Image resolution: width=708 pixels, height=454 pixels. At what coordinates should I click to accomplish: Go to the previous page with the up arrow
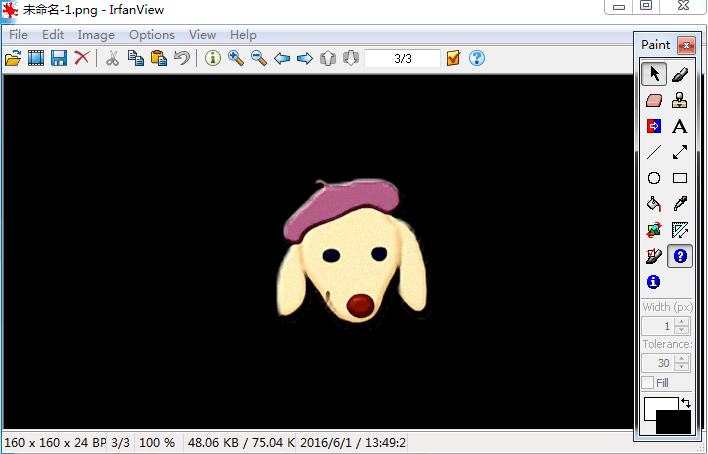click(x=328, y=58)
